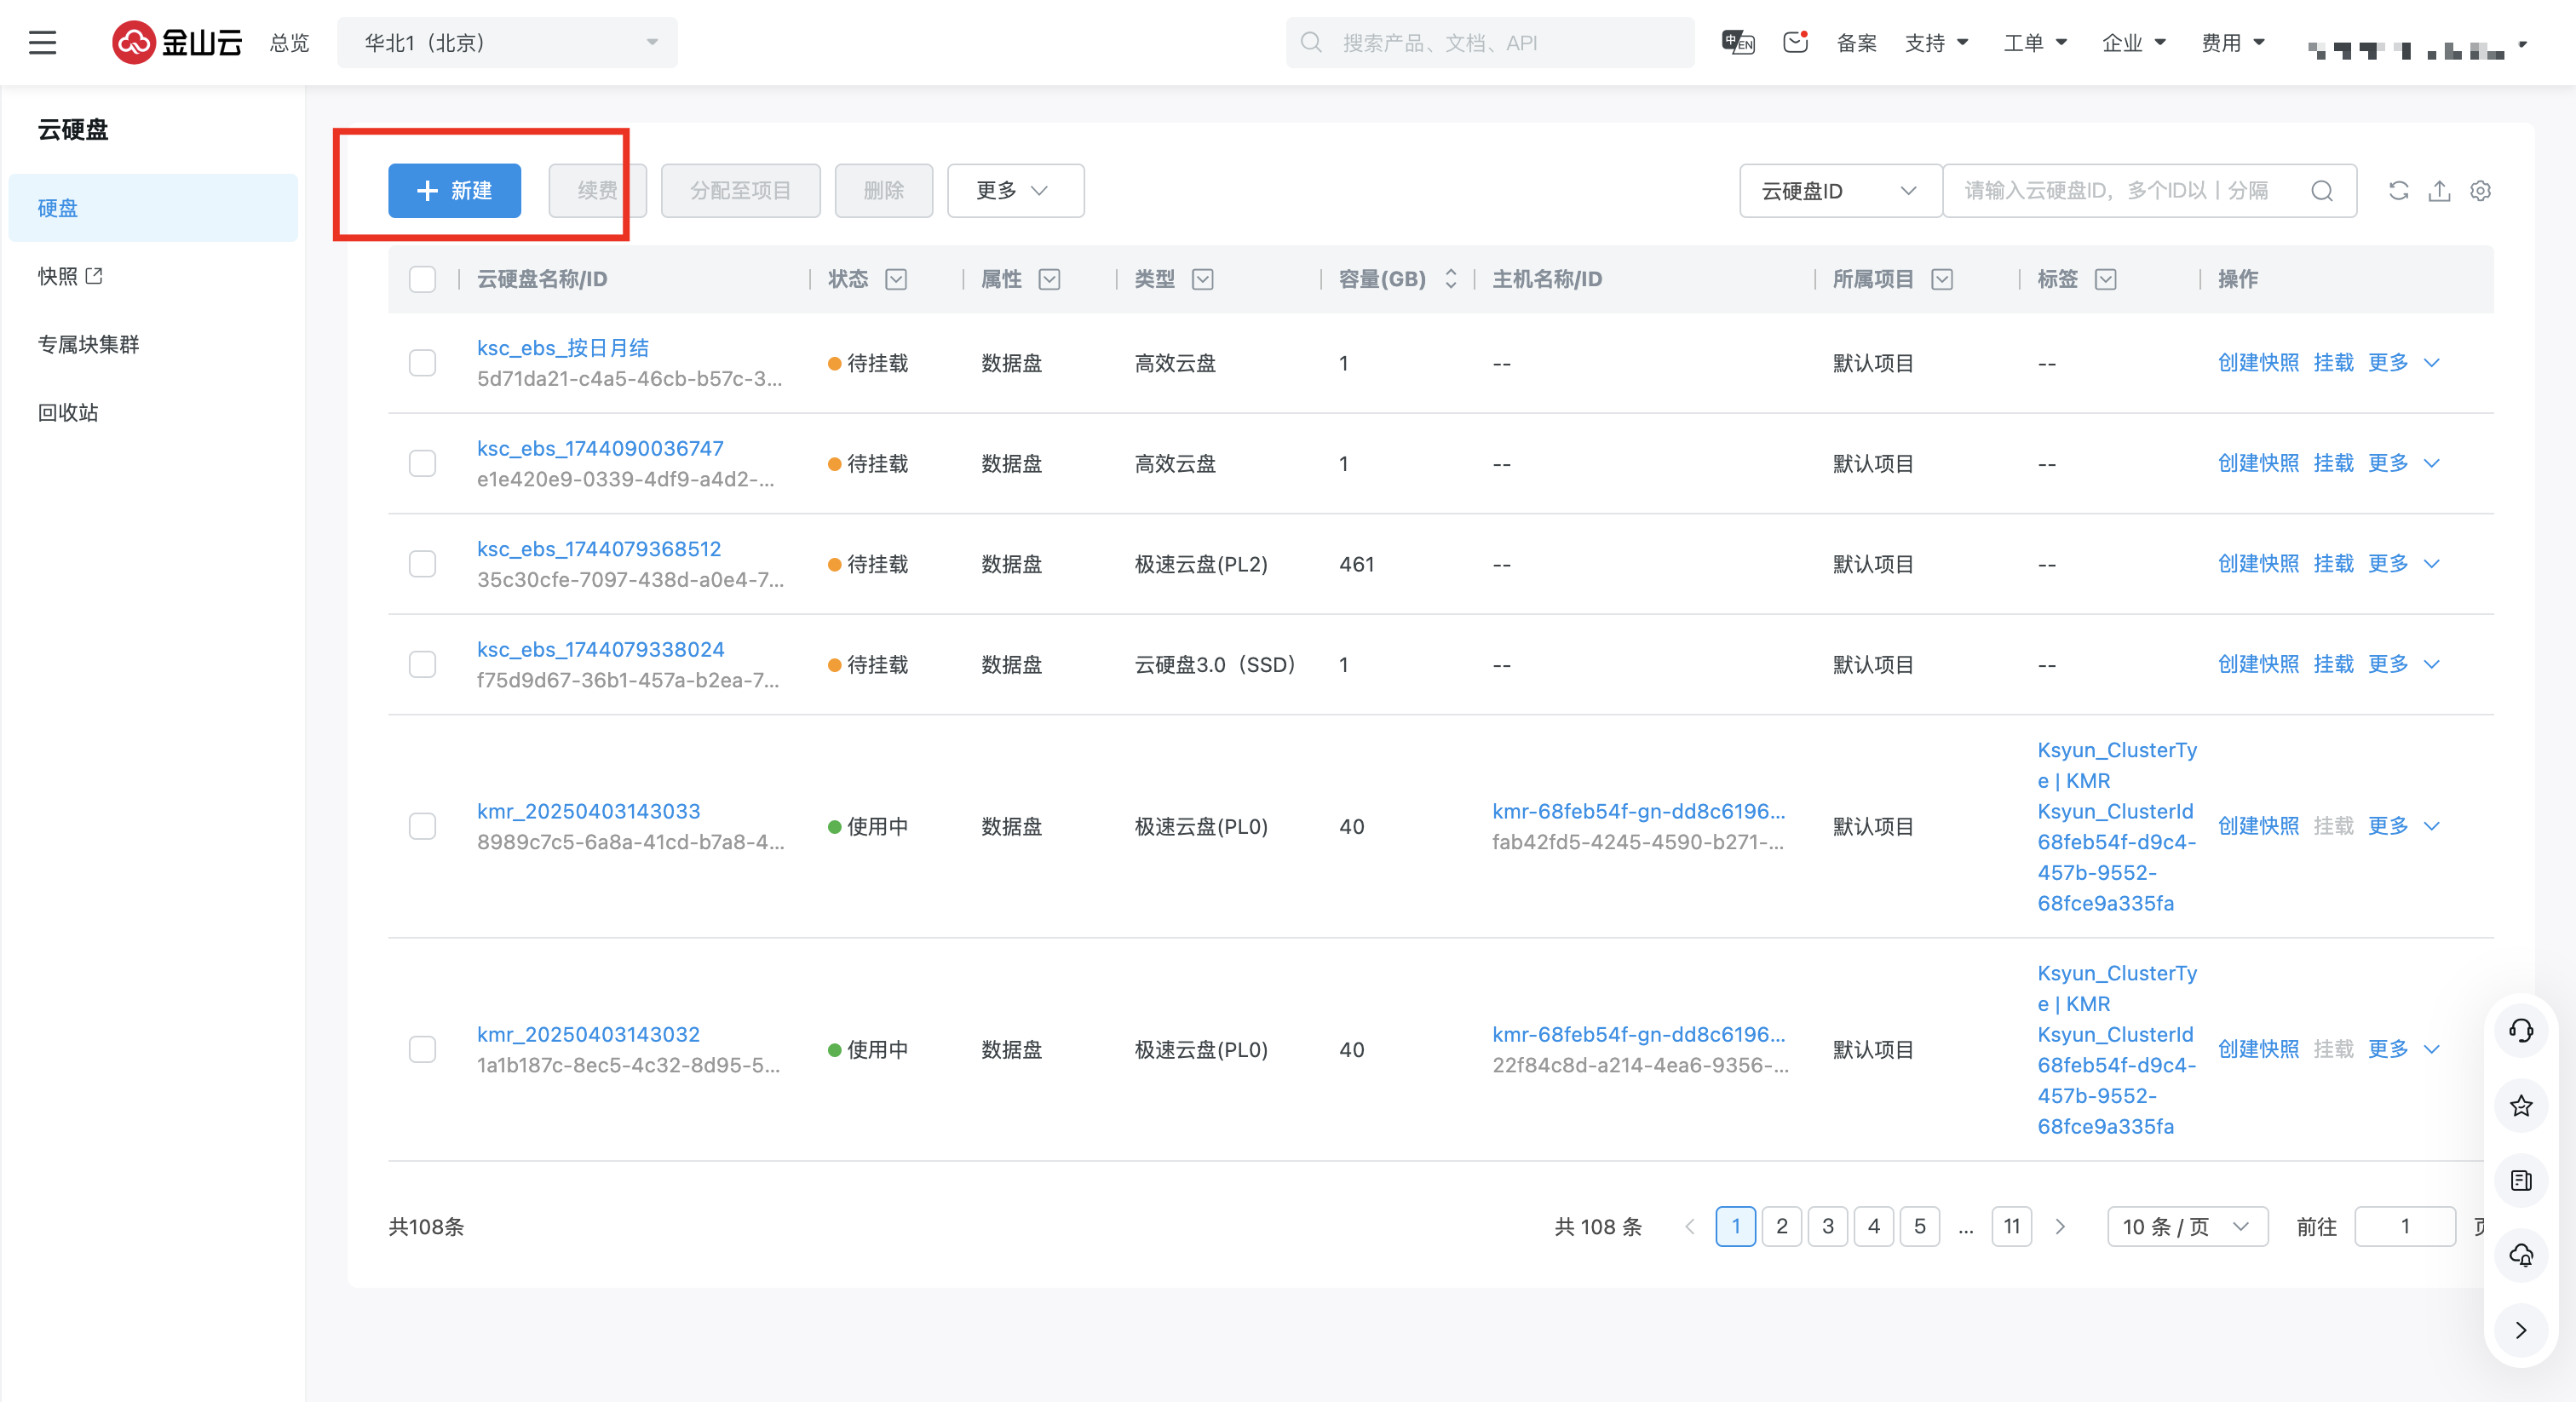
Task: Click the refresh list icon
Action: pos(2398,190)
